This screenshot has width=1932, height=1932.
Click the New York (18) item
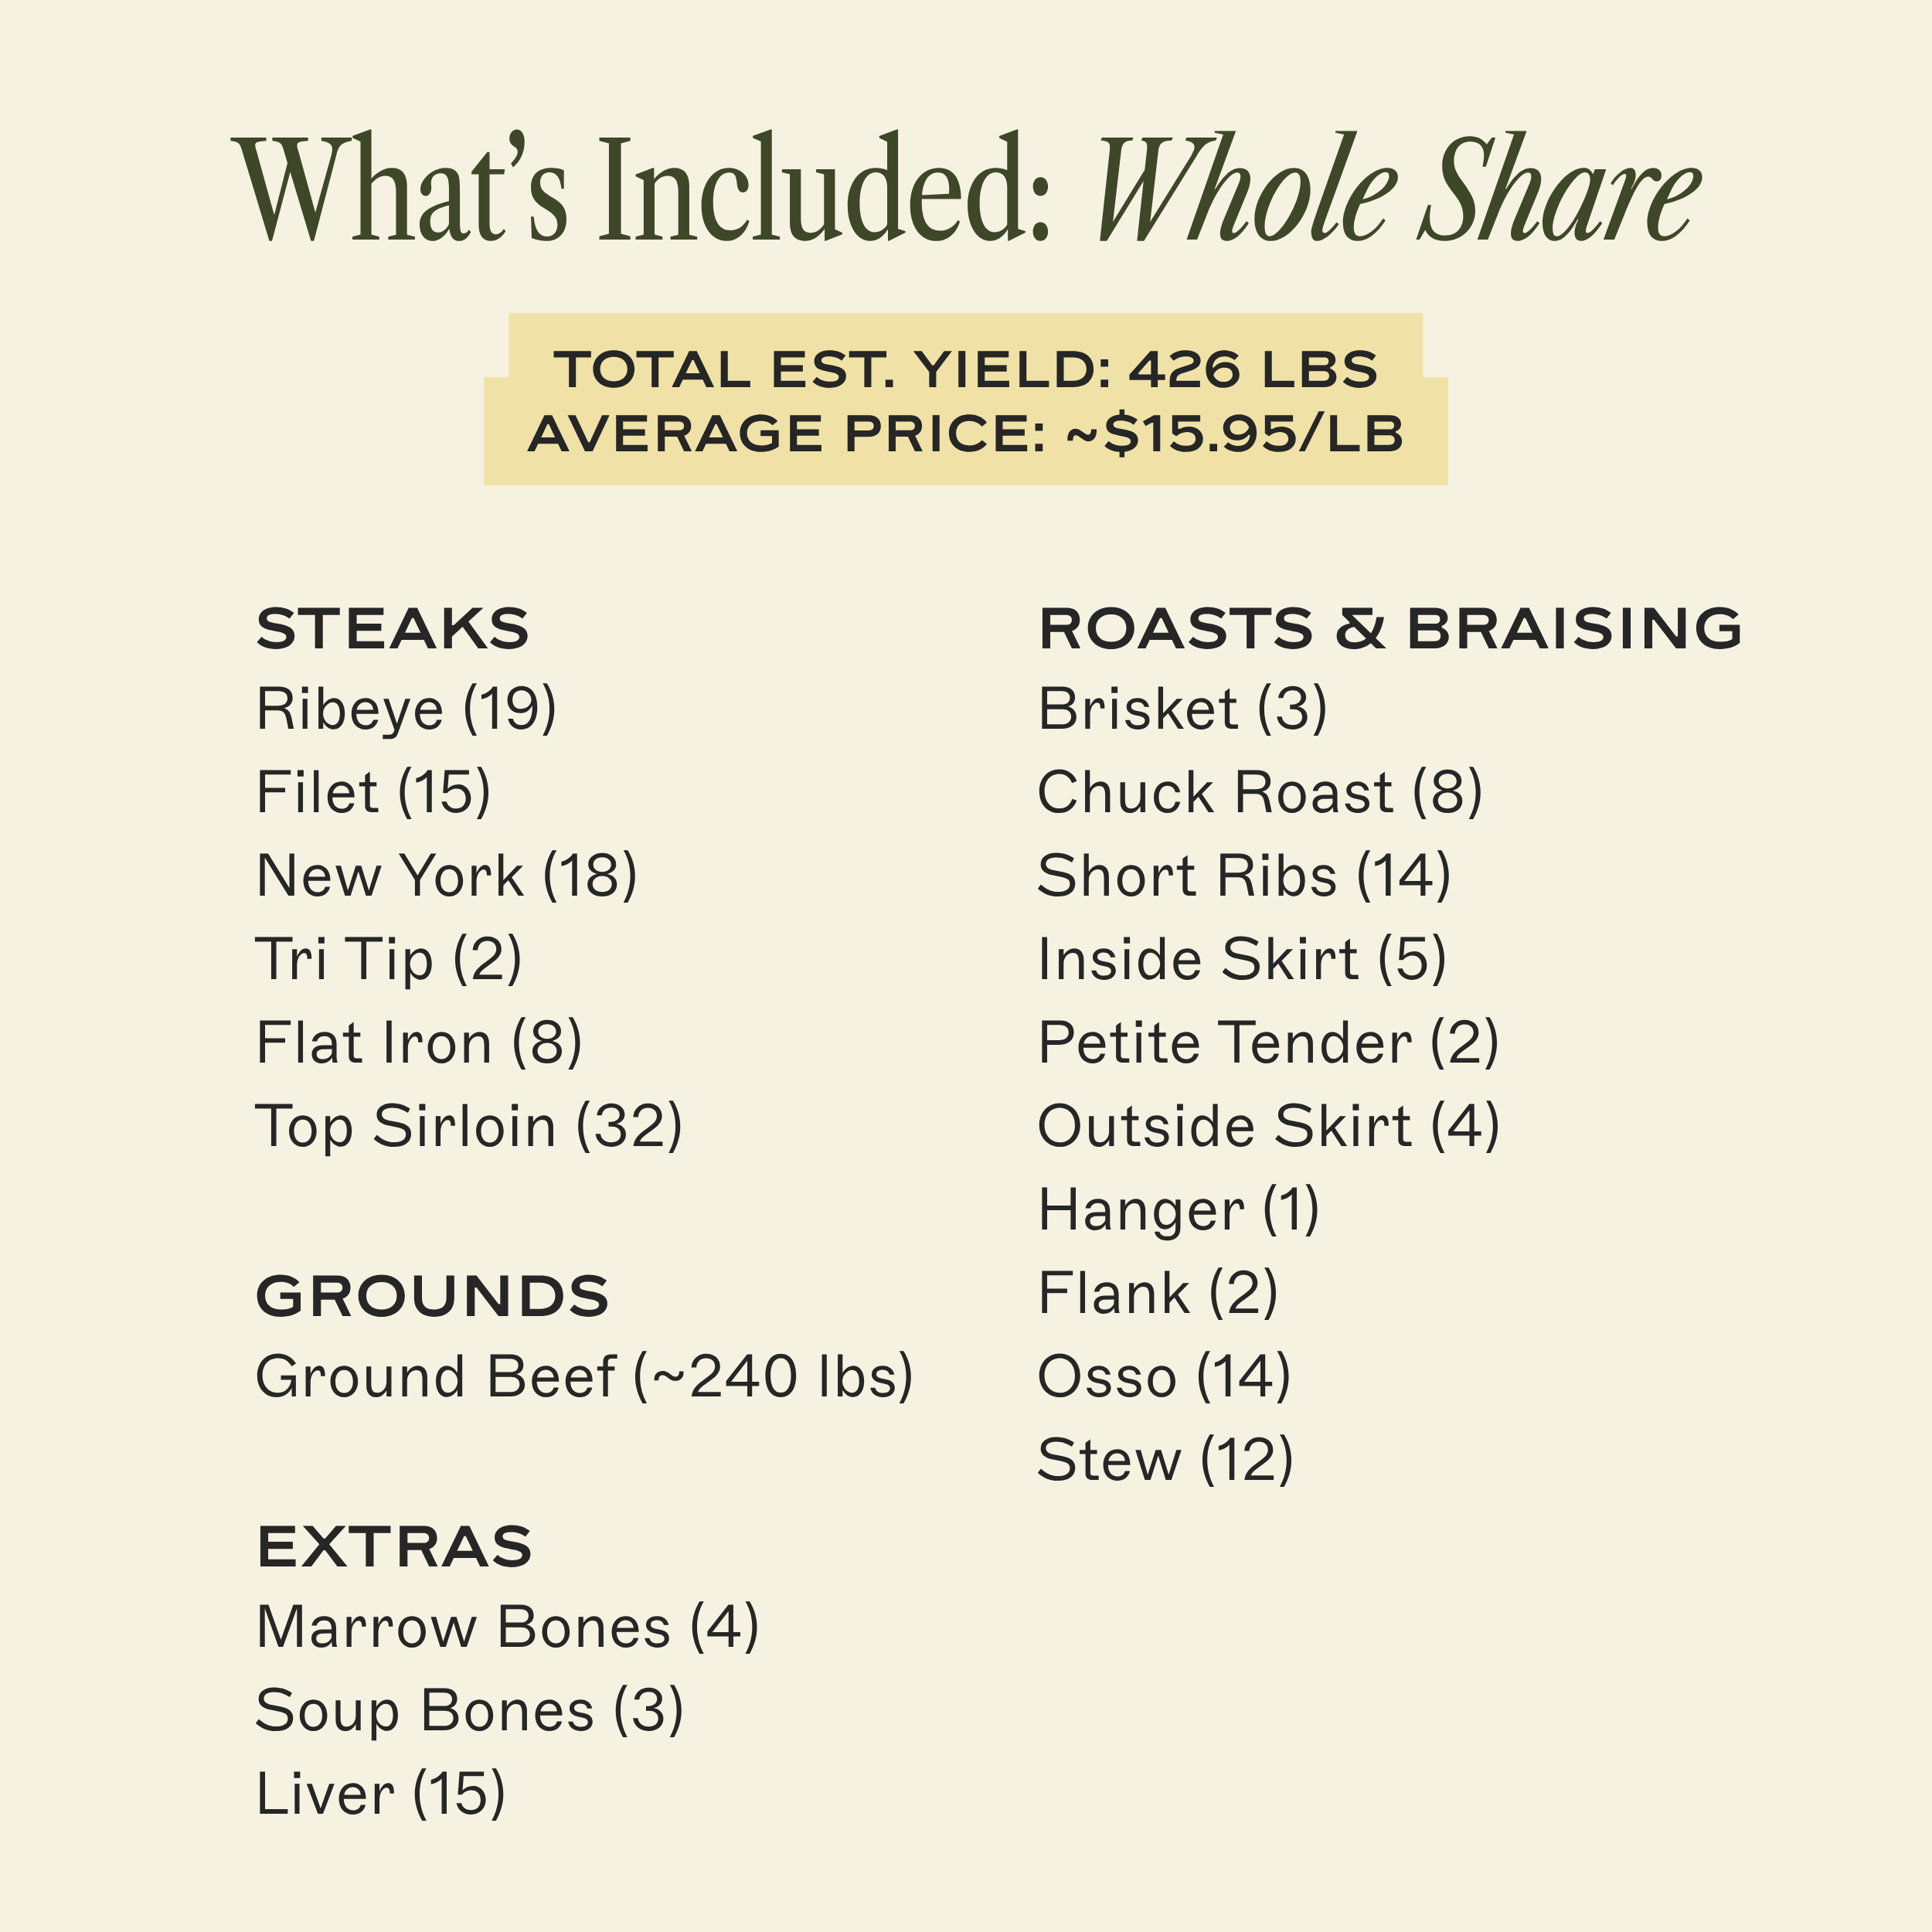click(x=446, y=877)
